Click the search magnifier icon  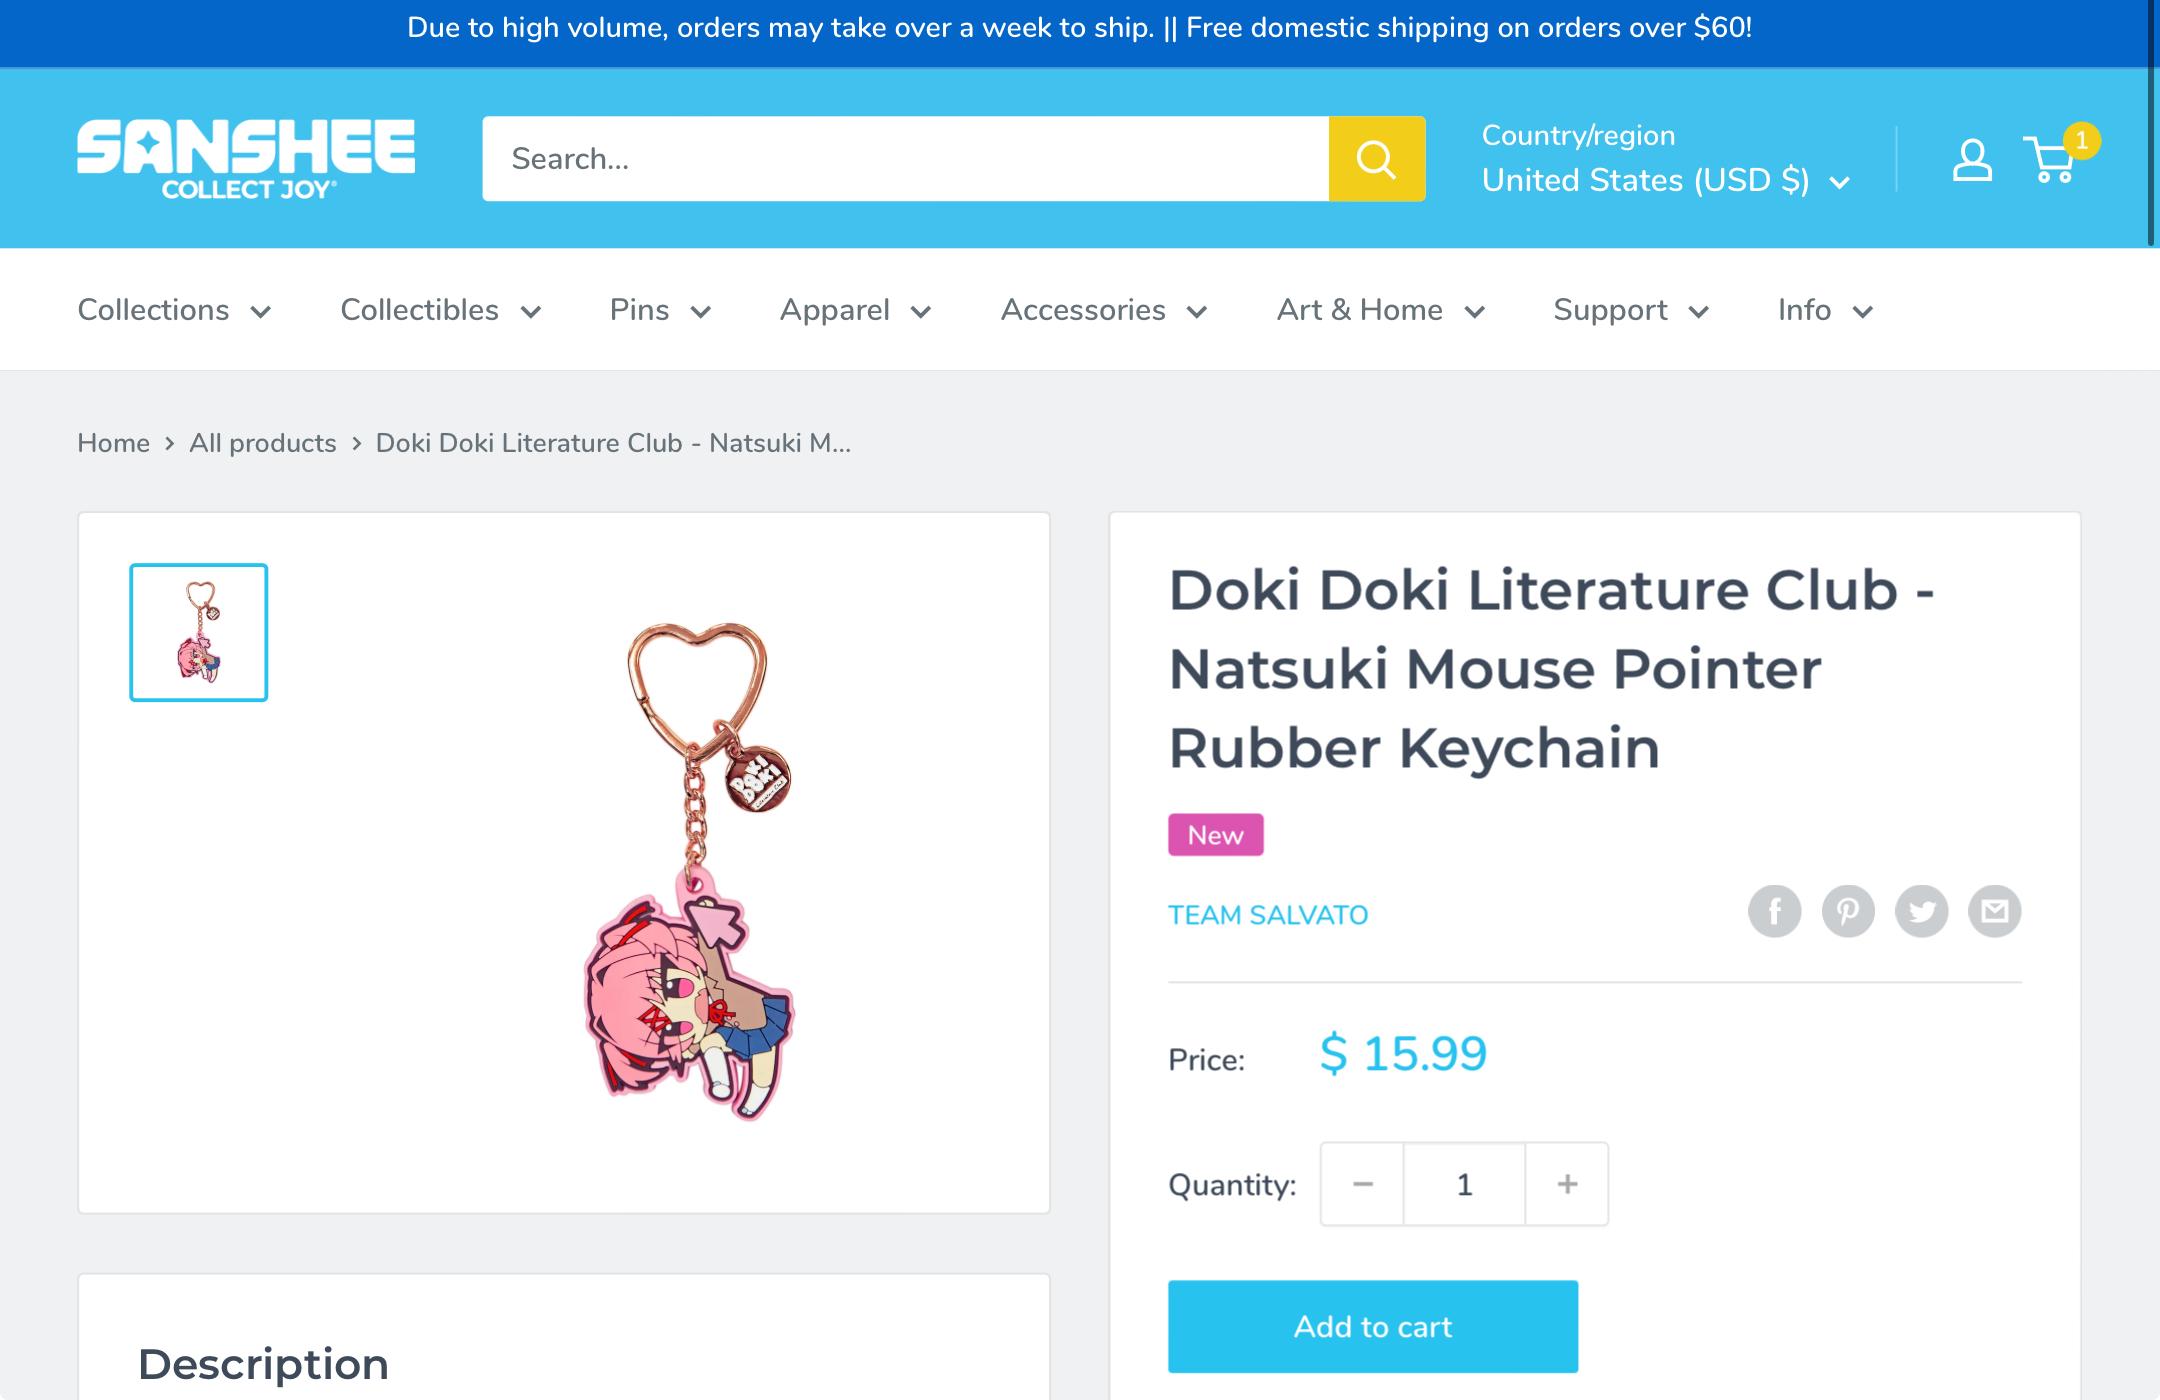(x=1376, y=158)
